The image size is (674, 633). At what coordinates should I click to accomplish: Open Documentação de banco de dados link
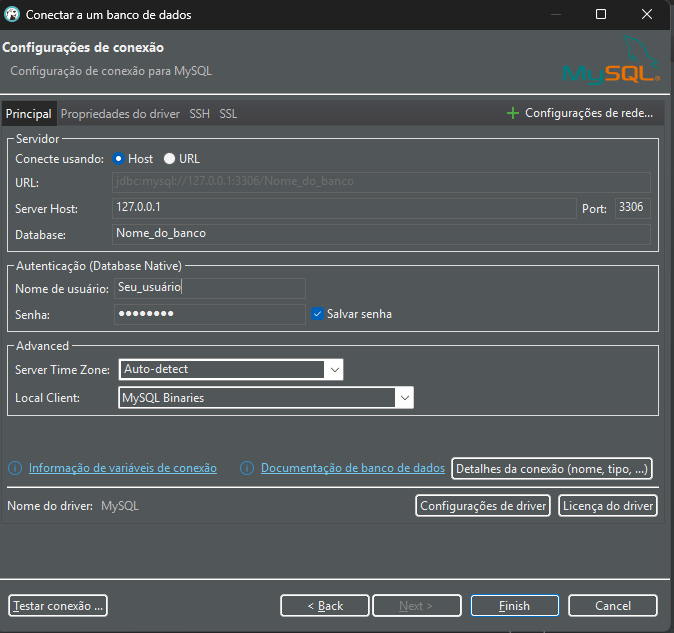[x=352, y=468]
